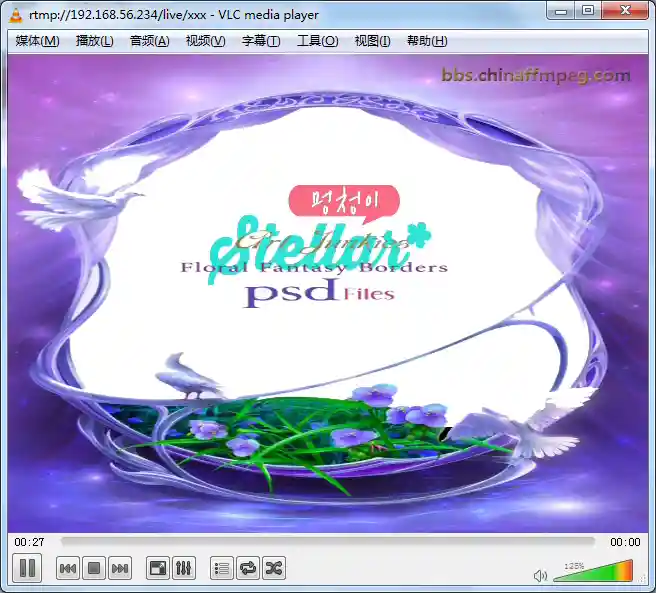The image size is (656, 593).
Task: Click the VLC cone title icon
Action: coord(16,15)
